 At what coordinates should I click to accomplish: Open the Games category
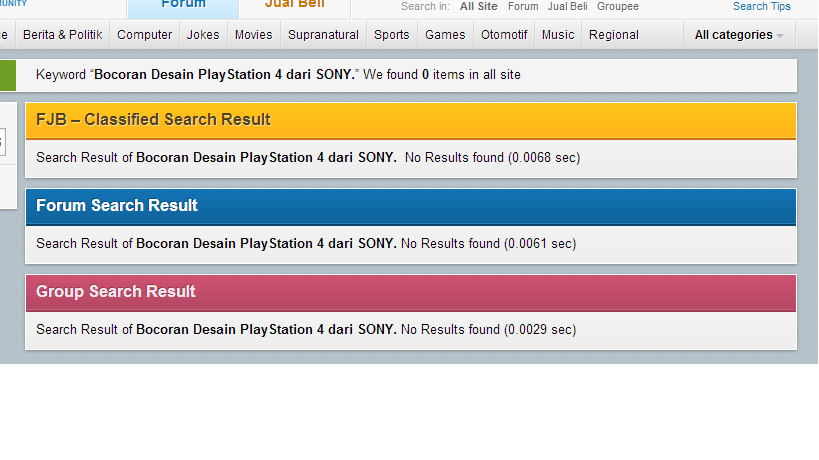445,35
